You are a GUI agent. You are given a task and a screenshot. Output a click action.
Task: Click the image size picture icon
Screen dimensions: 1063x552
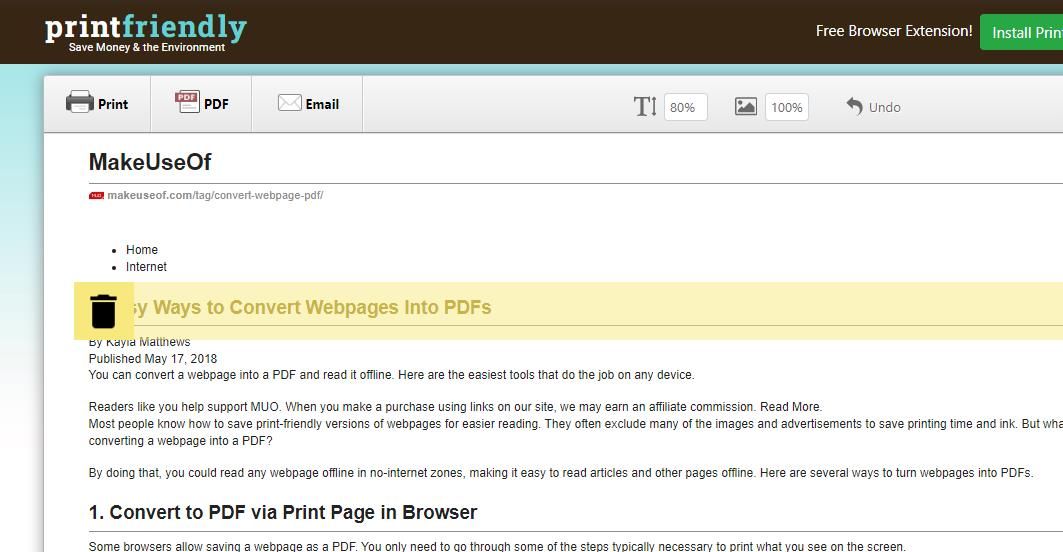tap(746, 106)
